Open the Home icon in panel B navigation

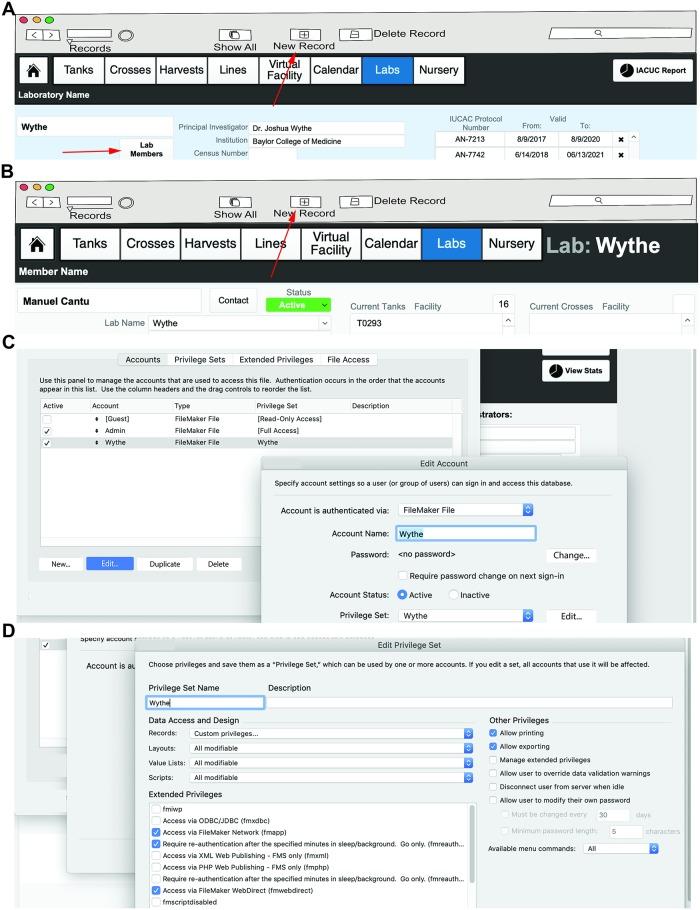pos(37,244)
